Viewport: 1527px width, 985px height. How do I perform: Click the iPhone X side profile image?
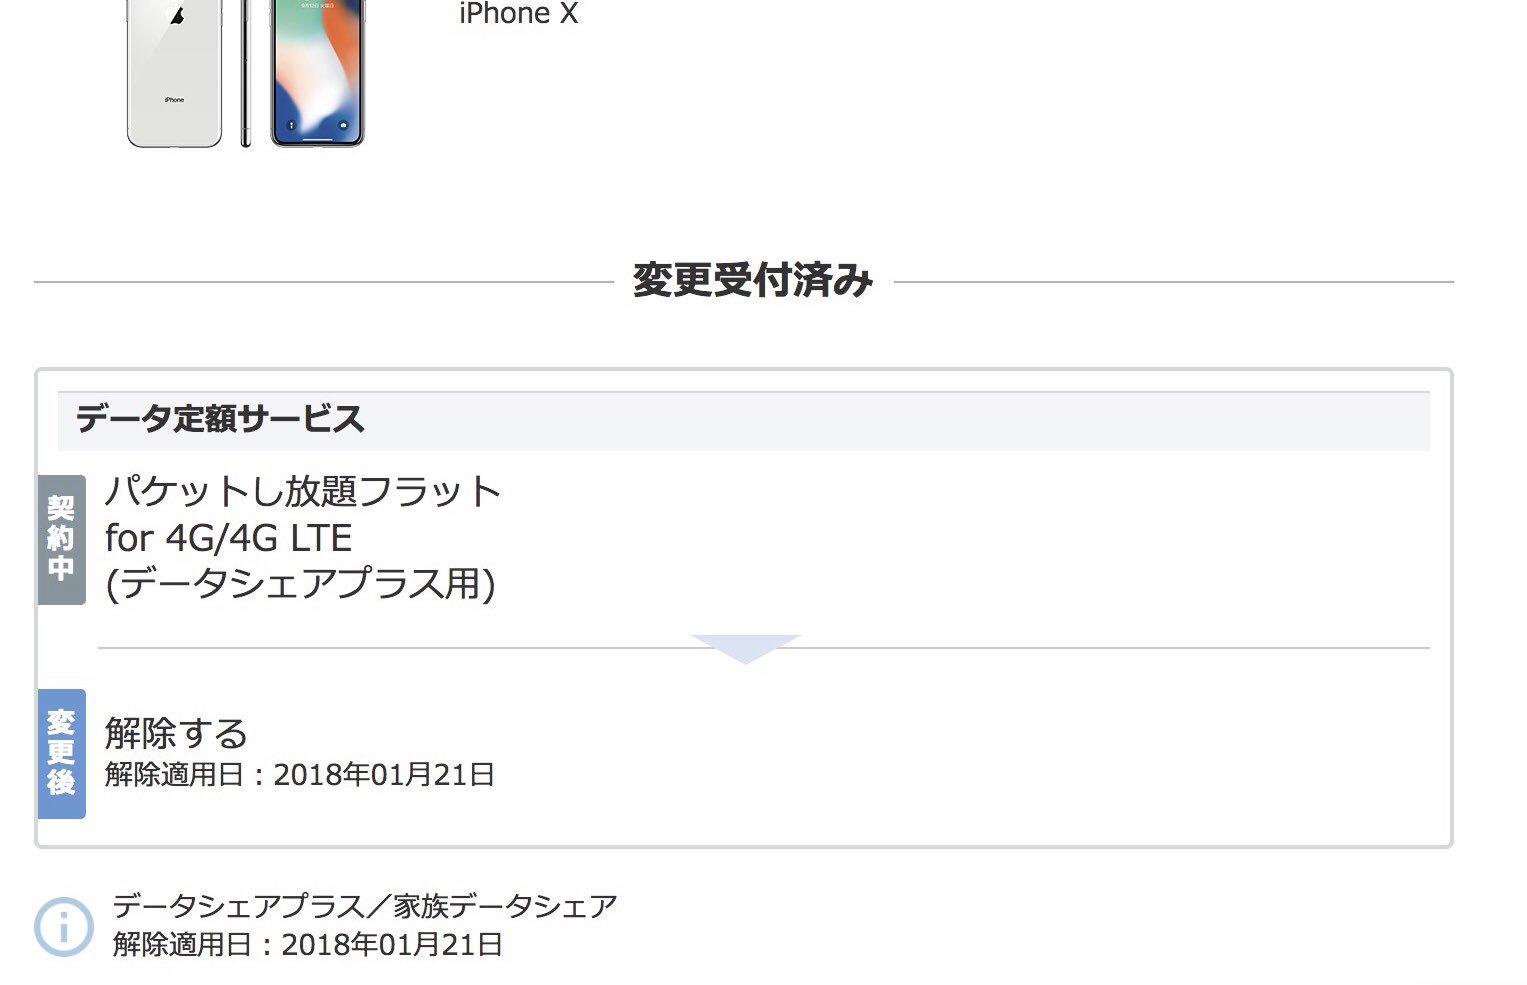(x=245, y=73)
